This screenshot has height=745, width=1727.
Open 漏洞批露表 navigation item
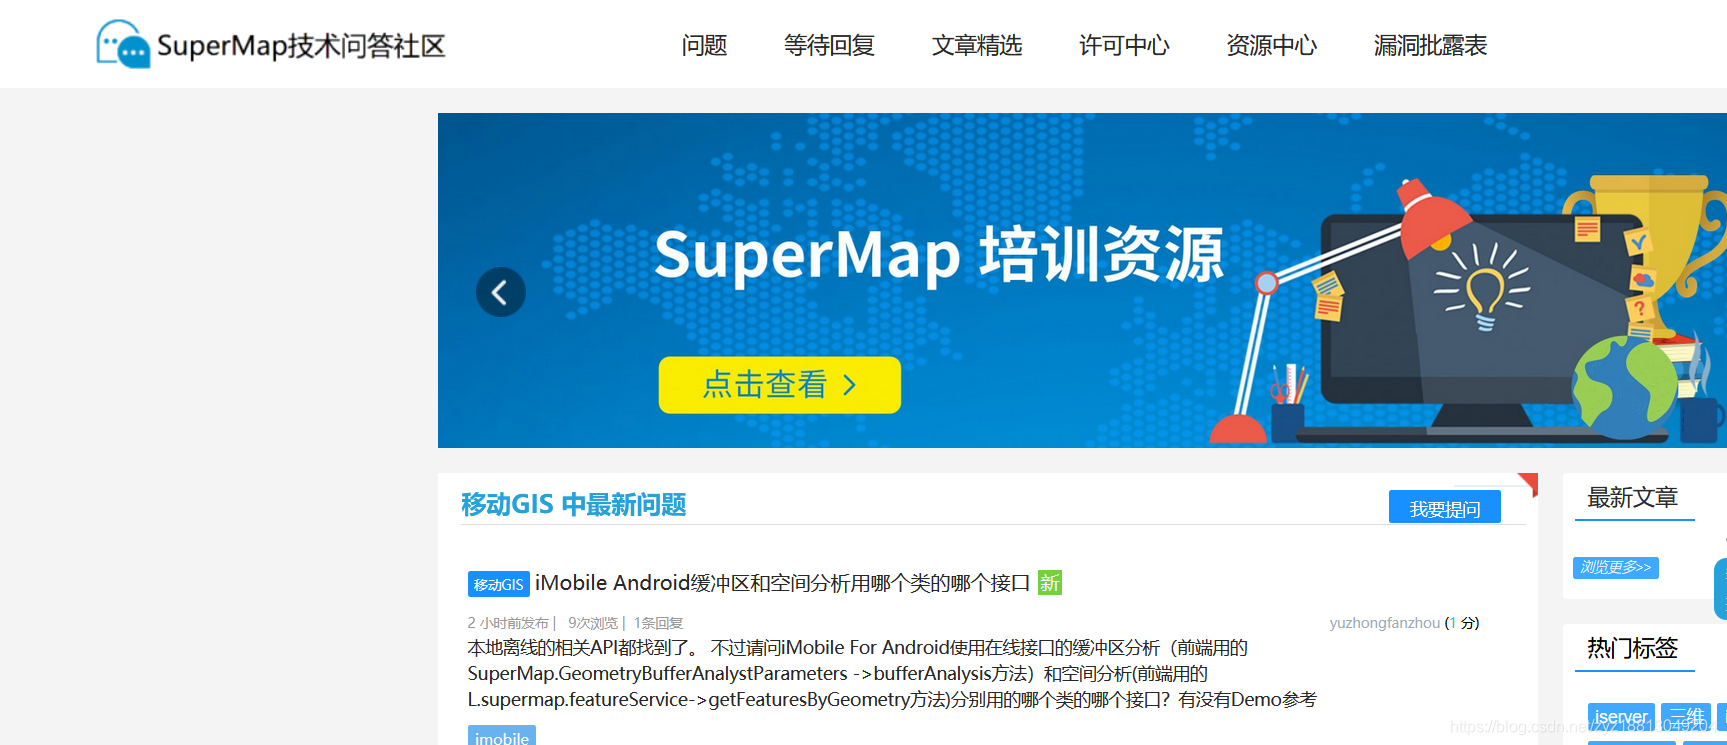coord(1430,45)
